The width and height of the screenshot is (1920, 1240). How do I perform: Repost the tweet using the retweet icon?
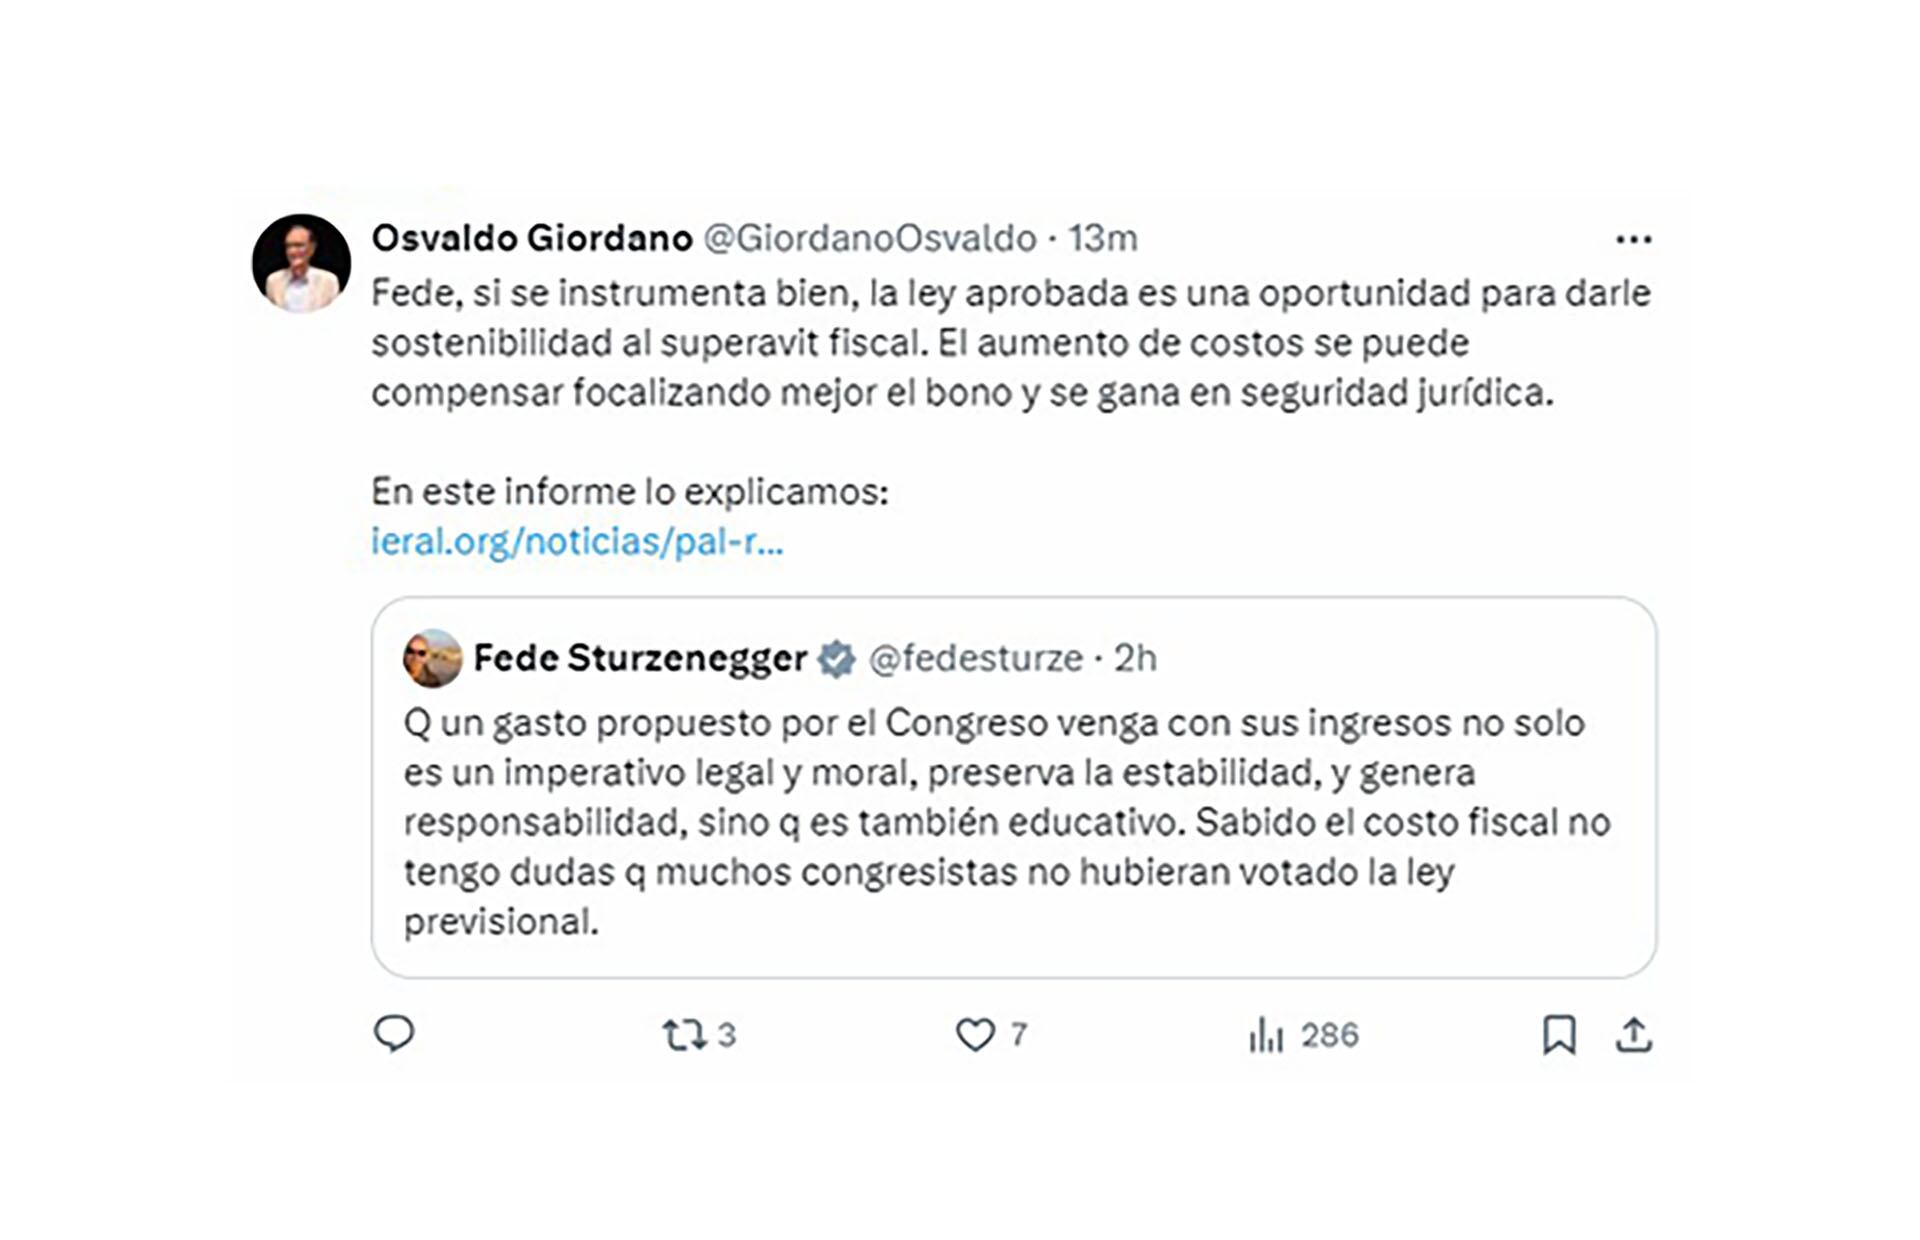pos(684,1034)
